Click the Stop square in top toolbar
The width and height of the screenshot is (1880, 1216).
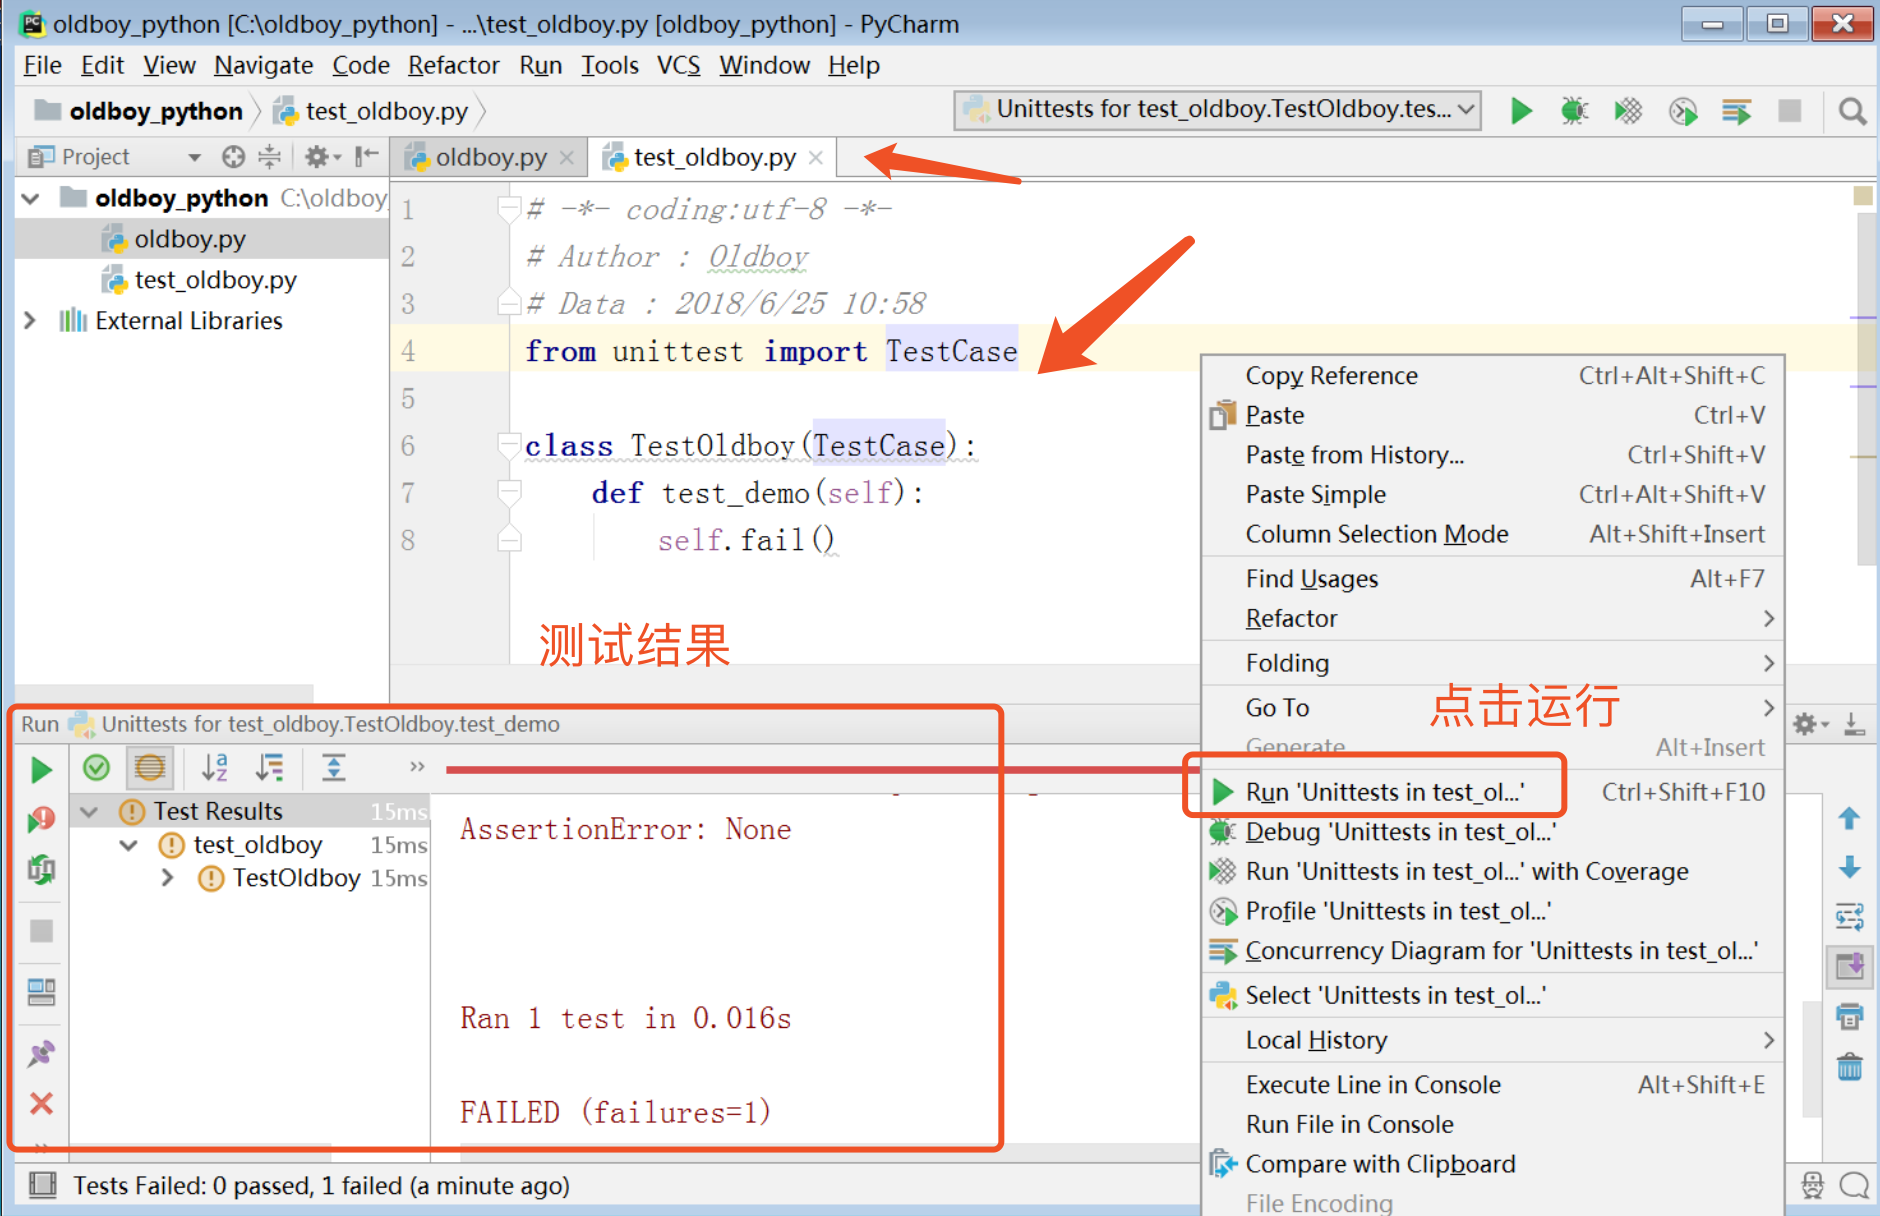1790,111
